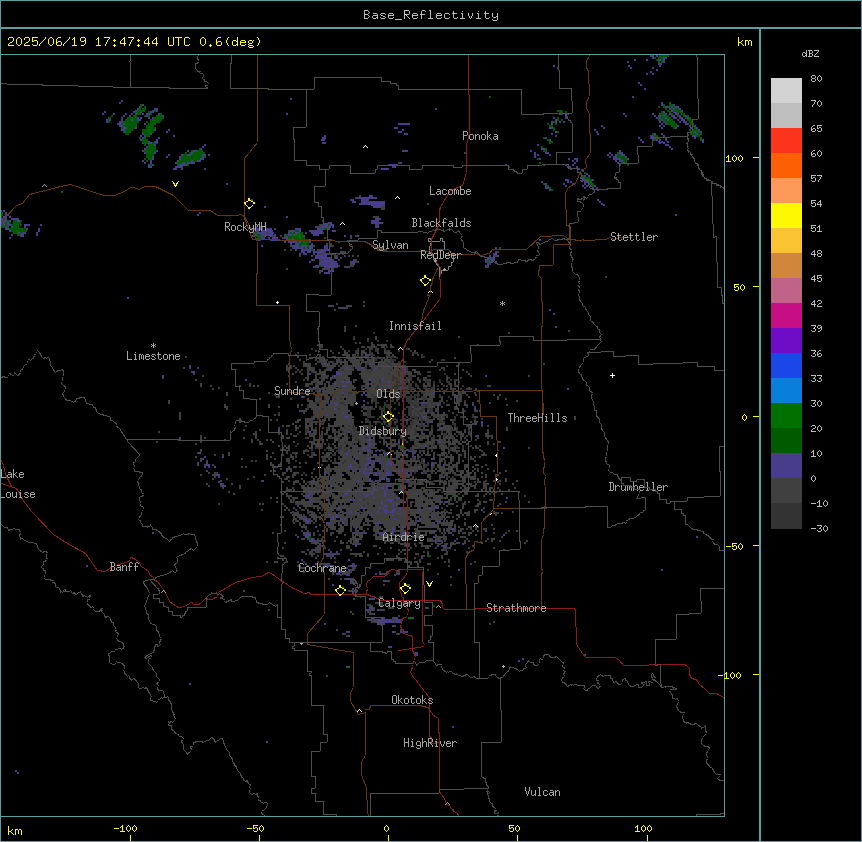This screenshot has height=842, width=862.
Task: Select the Olds label
Action: [388, 394]
